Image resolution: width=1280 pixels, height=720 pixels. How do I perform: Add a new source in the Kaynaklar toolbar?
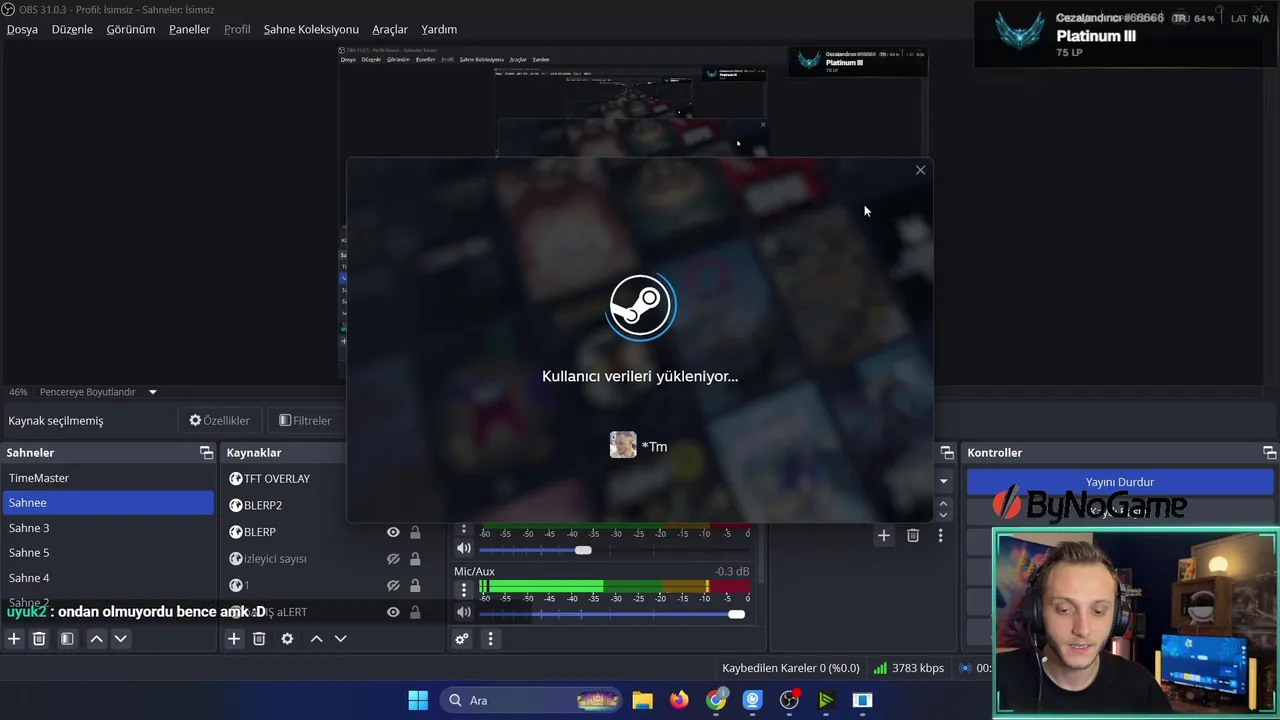(234, 638)
